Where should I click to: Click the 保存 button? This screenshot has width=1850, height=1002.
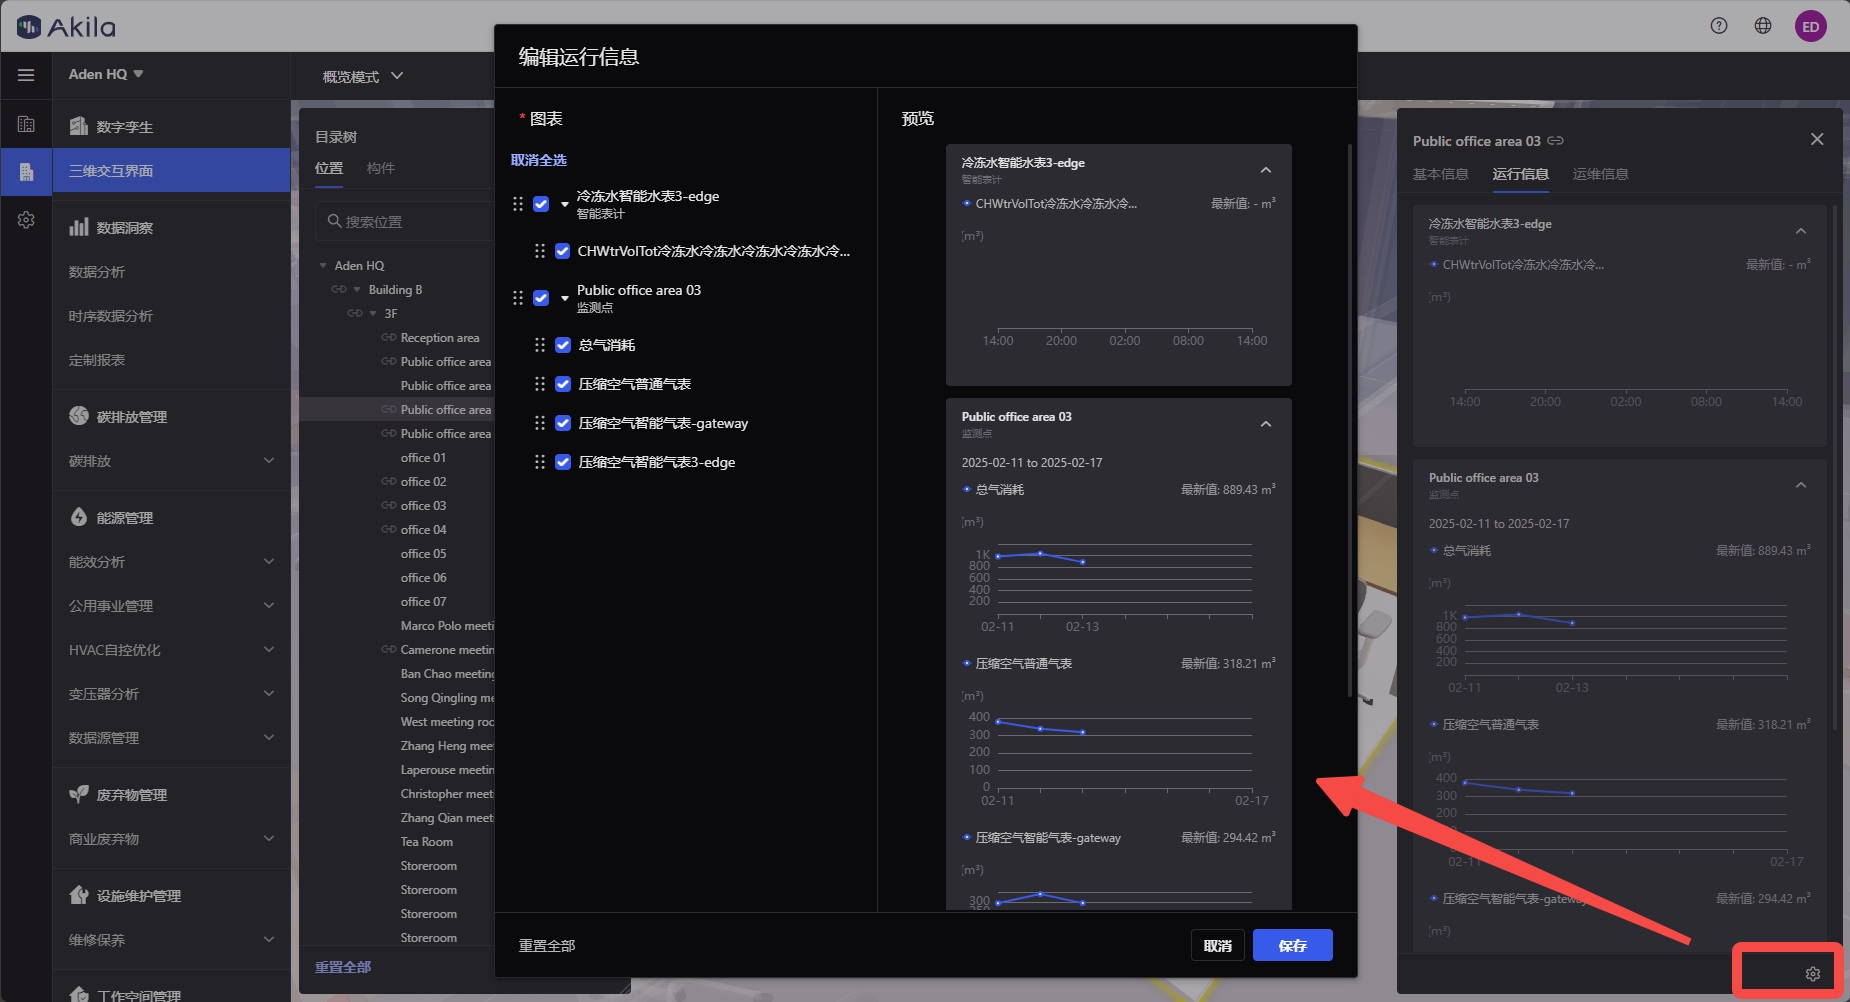[x=1293, y=945]
